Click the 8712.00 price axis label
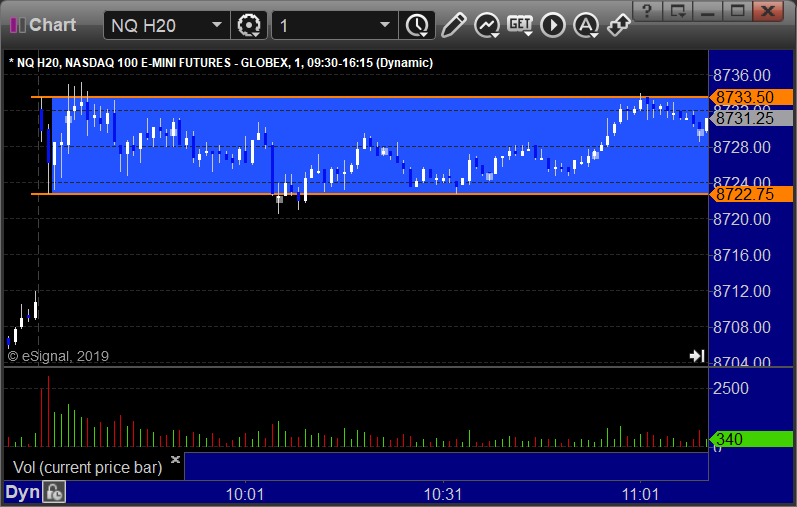Screen dimensions: 797x507 742,291
